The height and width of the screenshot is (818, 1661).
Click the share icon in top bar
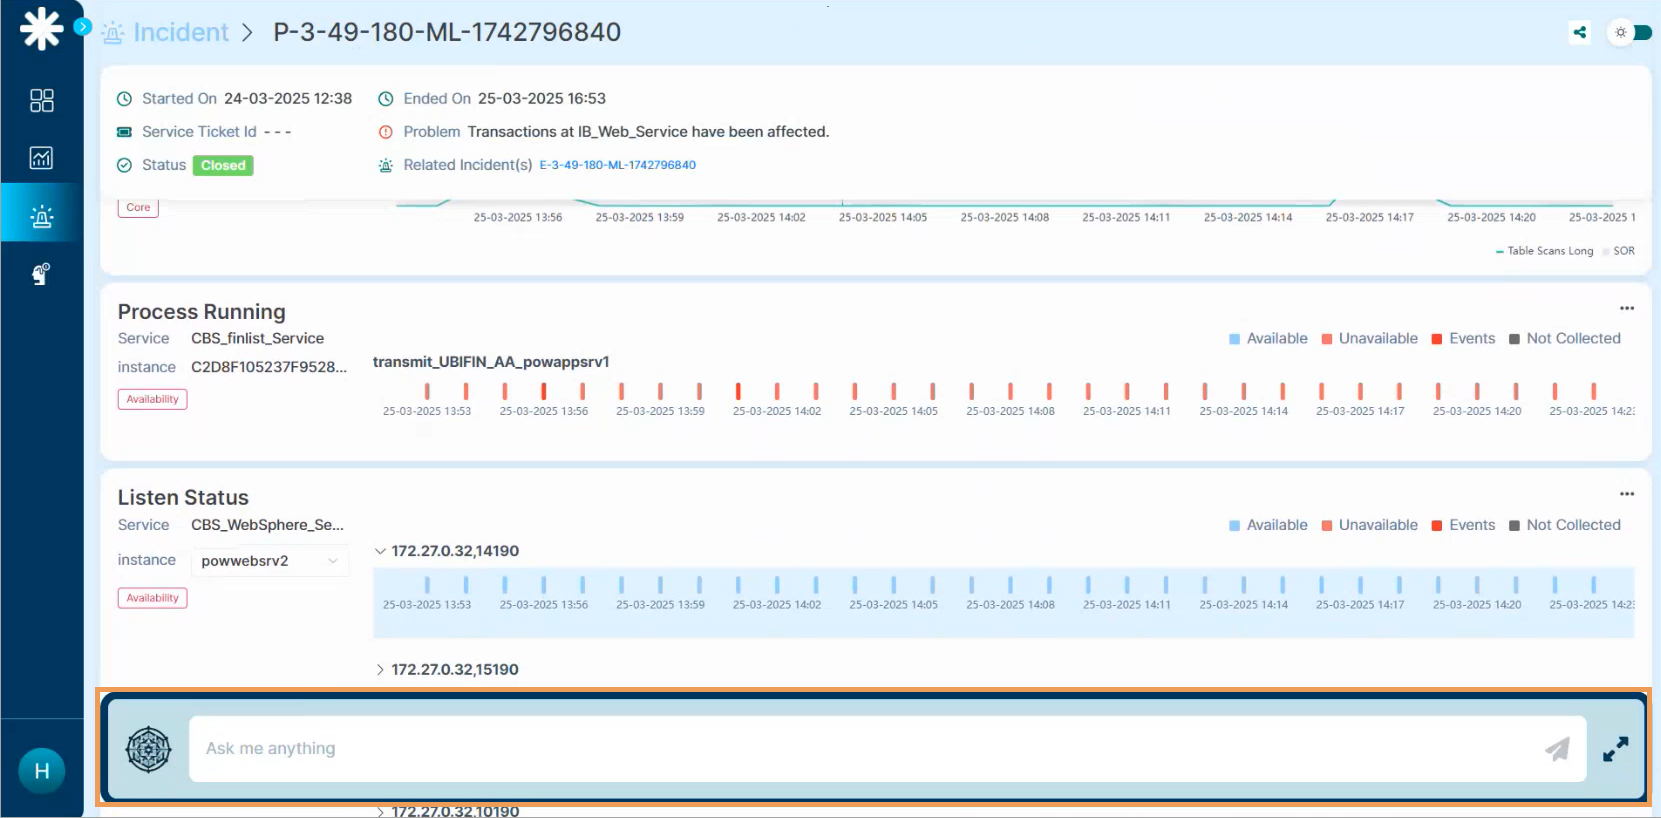[1580, 32]
